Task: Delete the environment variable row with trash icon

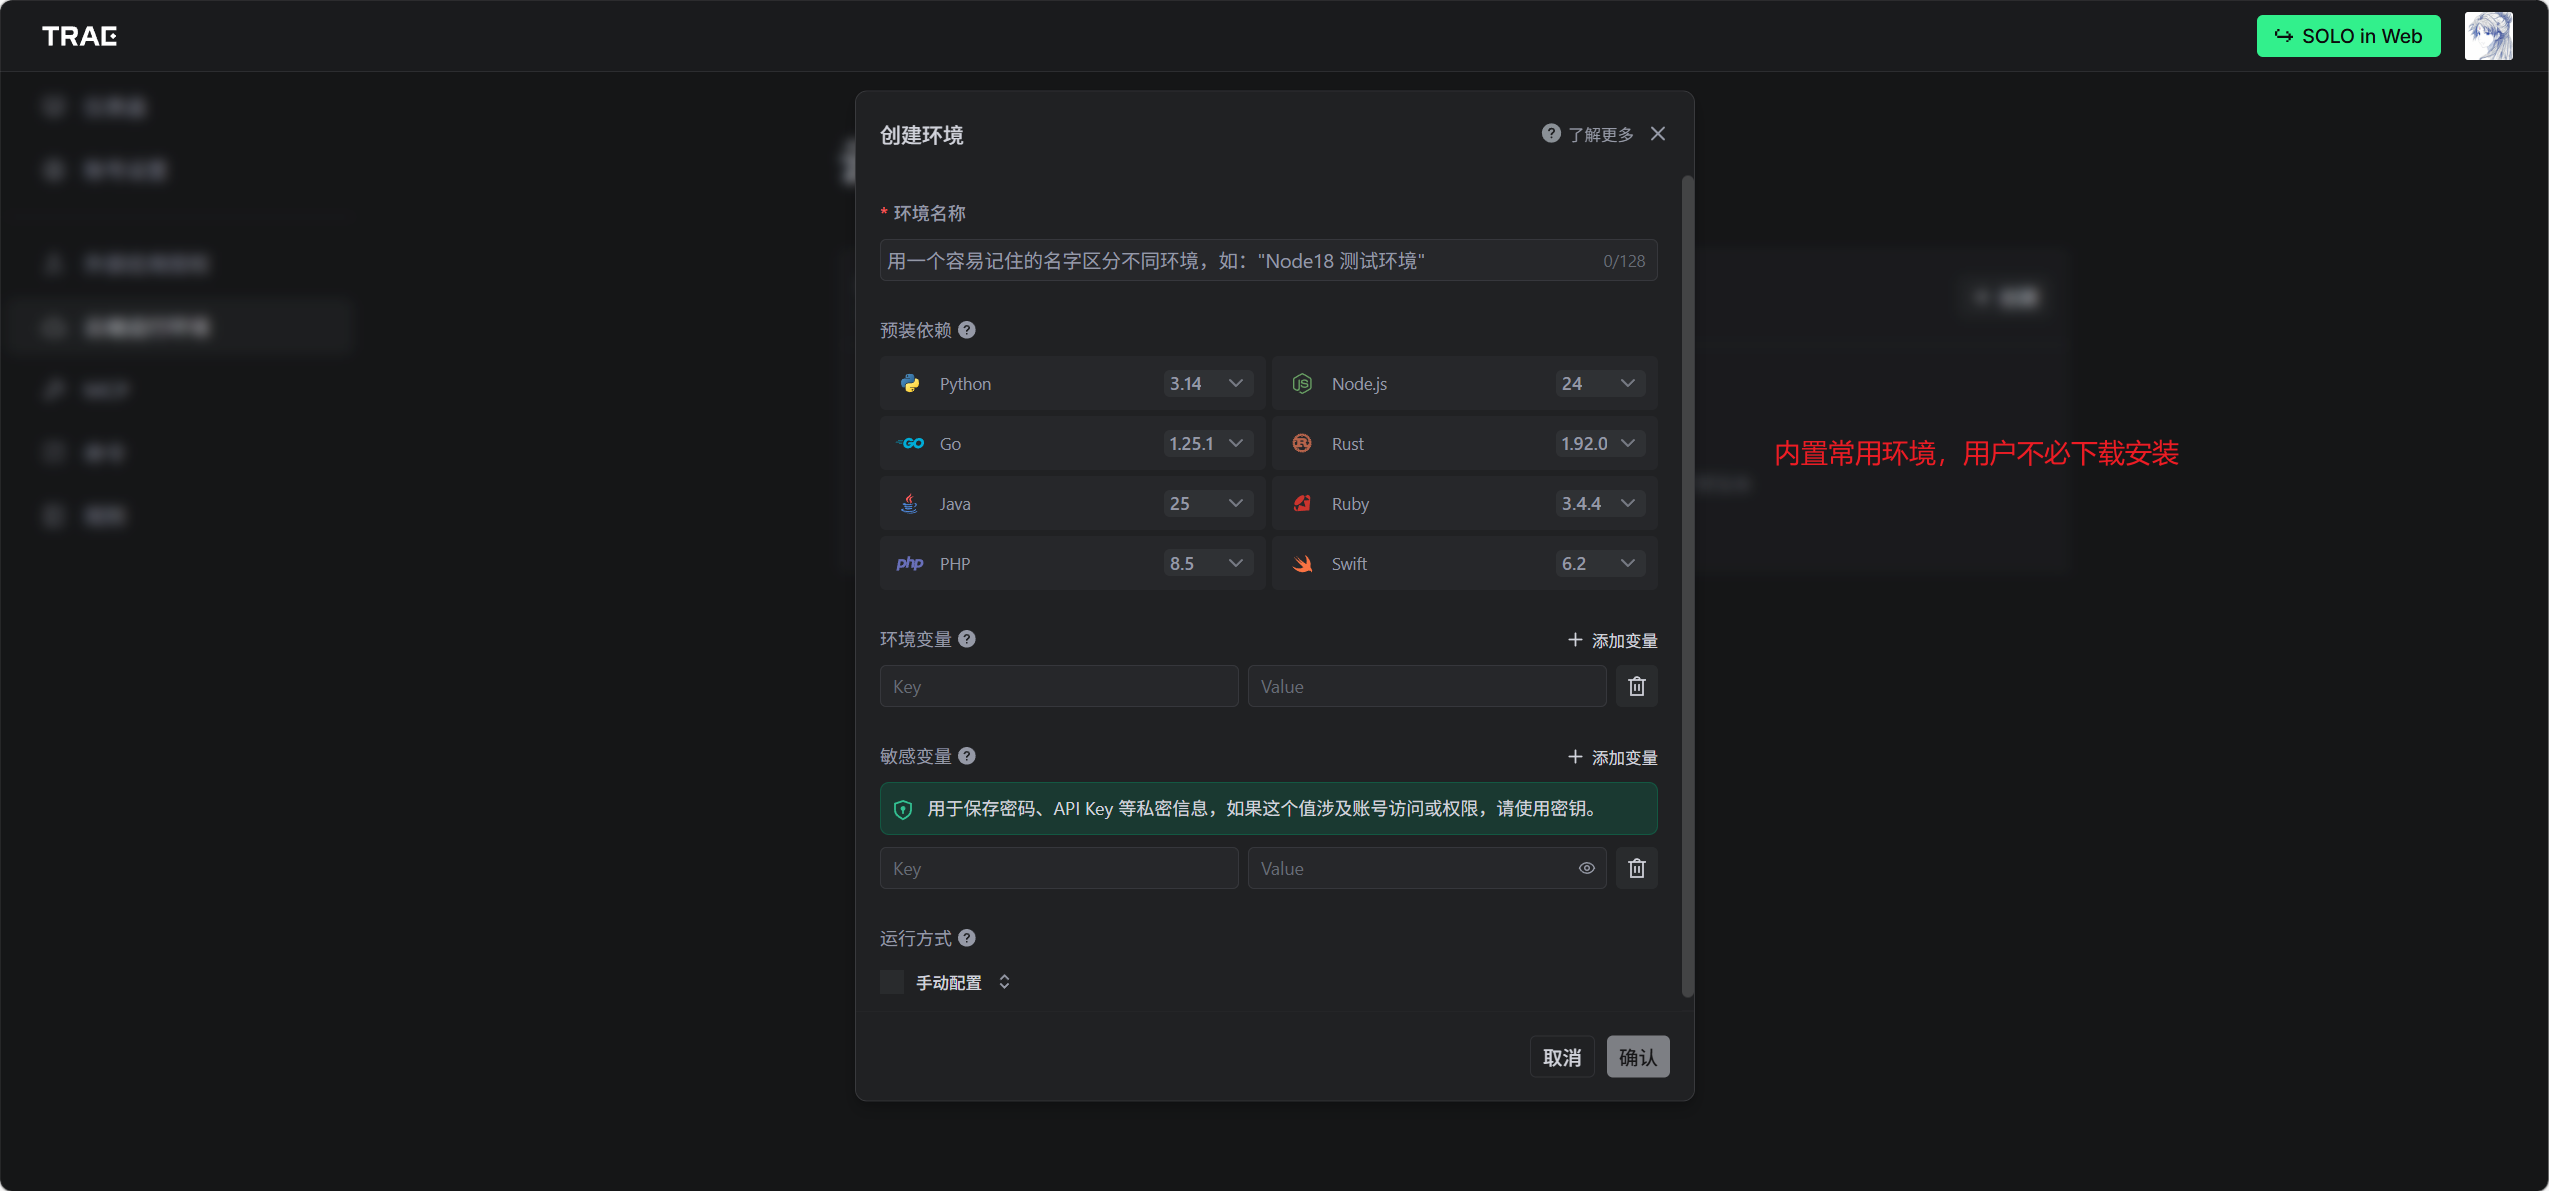Action: point(1636,686)
